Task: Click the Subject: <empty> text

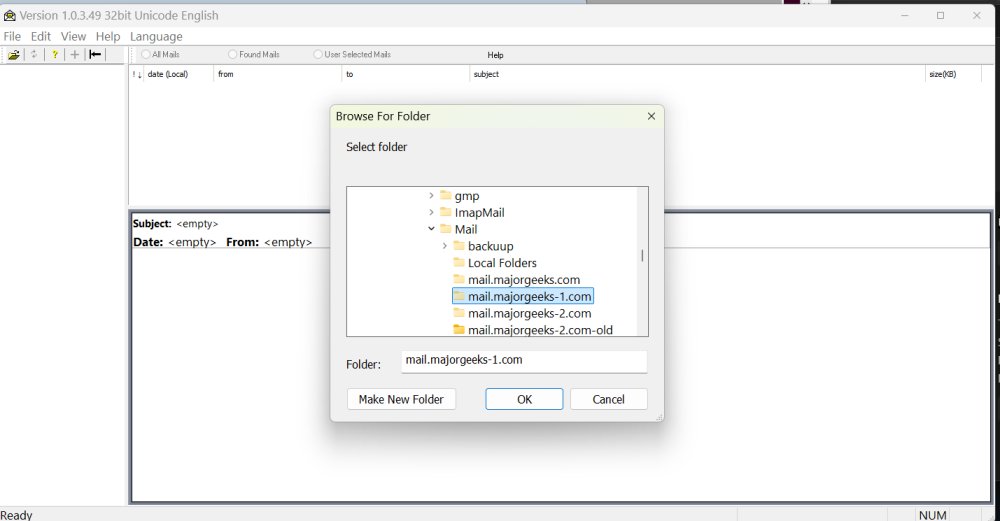Action: (x=175, y=224)
